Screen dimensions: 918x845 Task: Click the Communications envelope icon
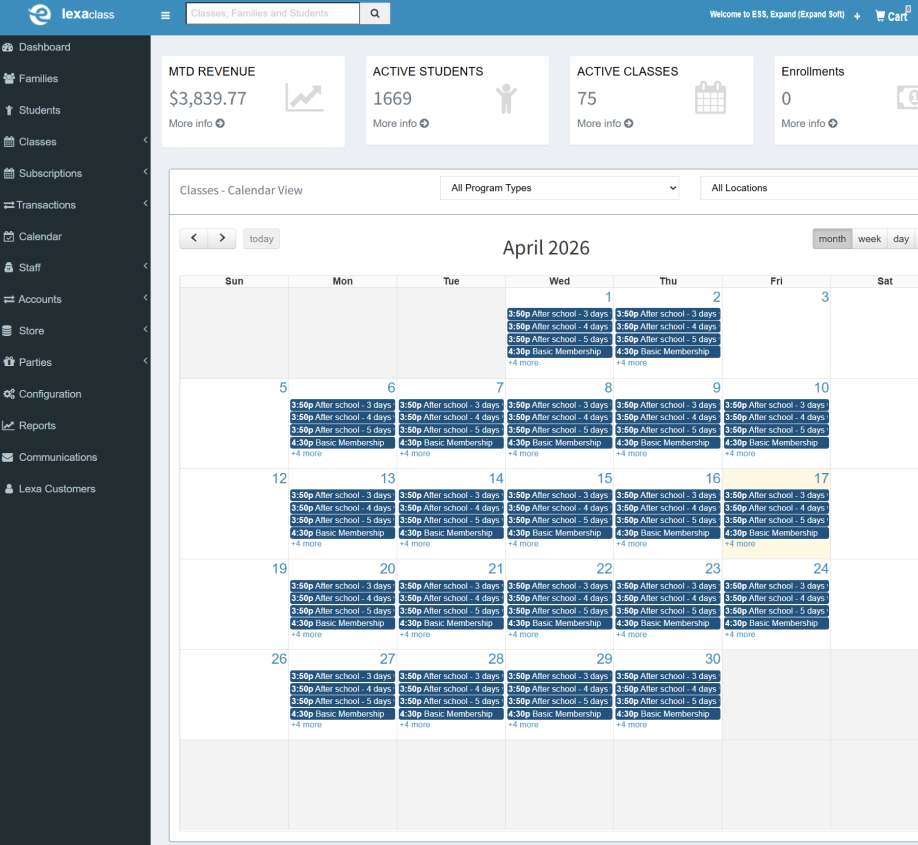[8, 457]
